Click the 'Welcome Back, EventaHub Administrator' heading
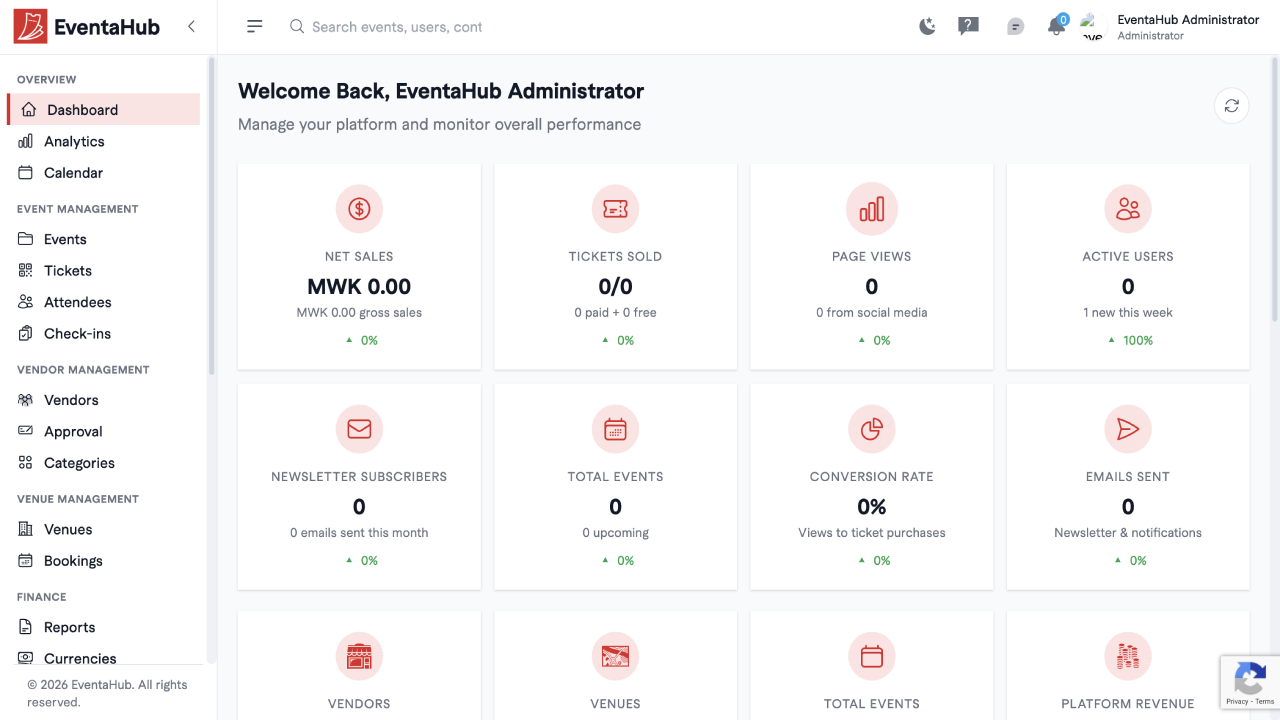Viewport: 1280px width, 720px height. (441, 91)
